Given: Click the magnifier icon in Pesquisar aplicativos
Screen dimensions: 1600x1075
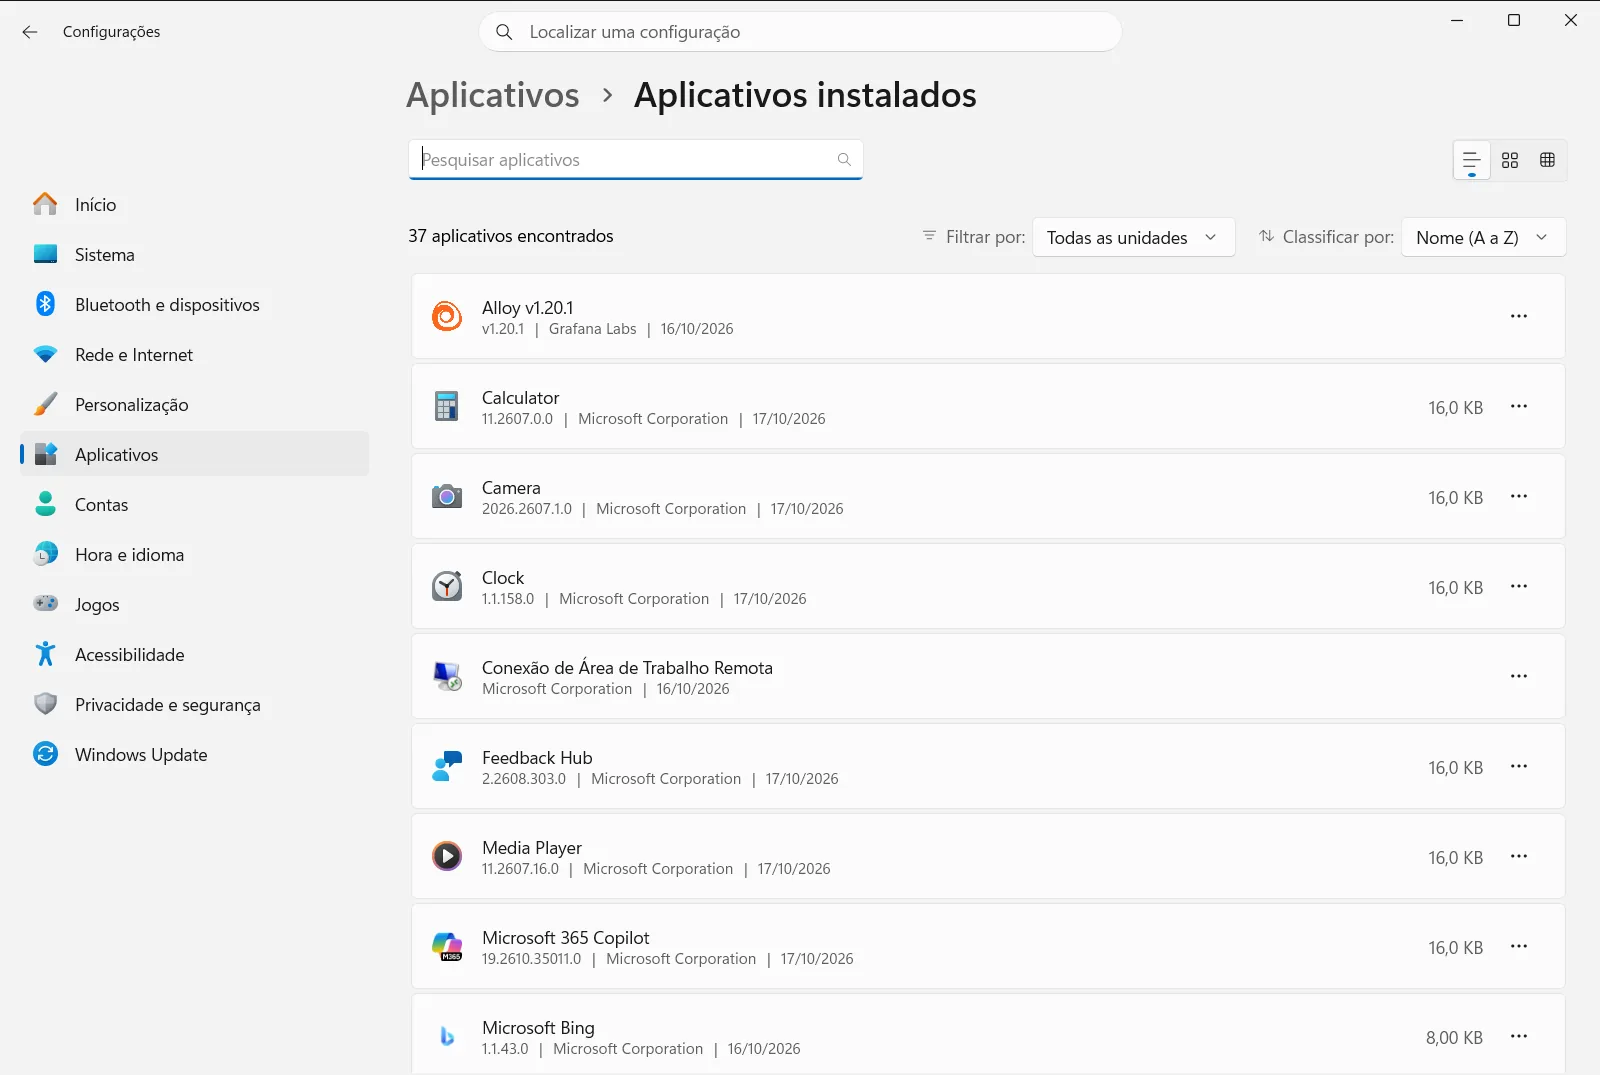Looking at the screenshot, I should click(844, 160).
